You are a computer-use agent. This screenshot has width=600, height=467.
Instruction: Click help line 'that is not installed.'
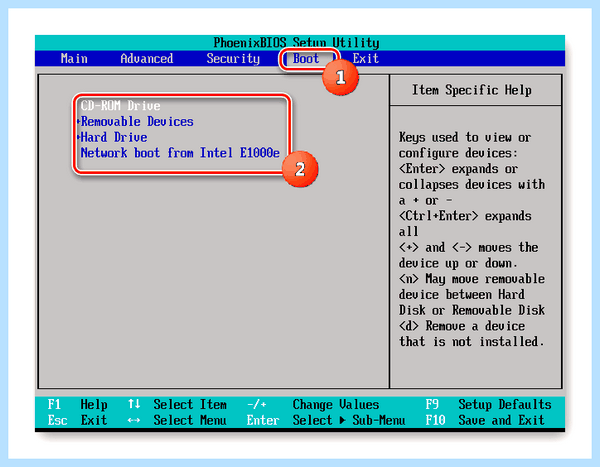(x=471, y=341)
